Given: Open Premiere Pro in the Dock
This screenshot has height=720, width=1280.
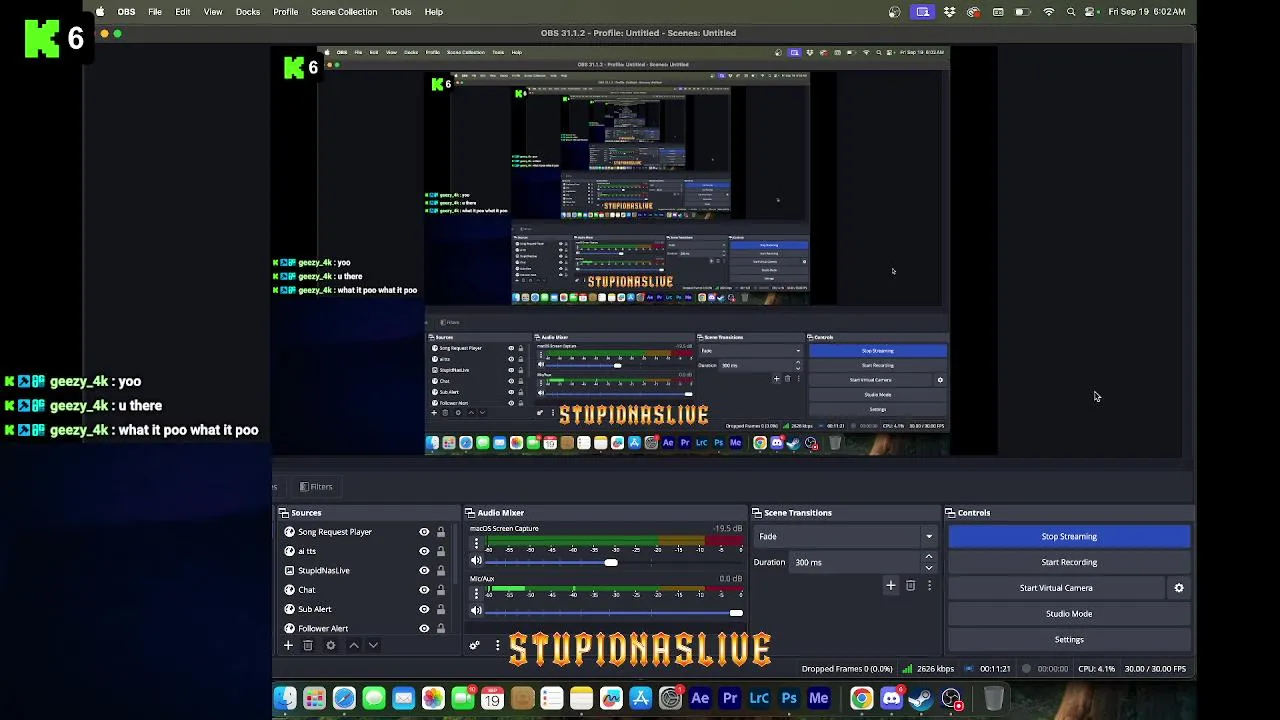Looking at the screenshot, I should pyautogui.click(x=730, y=699).
